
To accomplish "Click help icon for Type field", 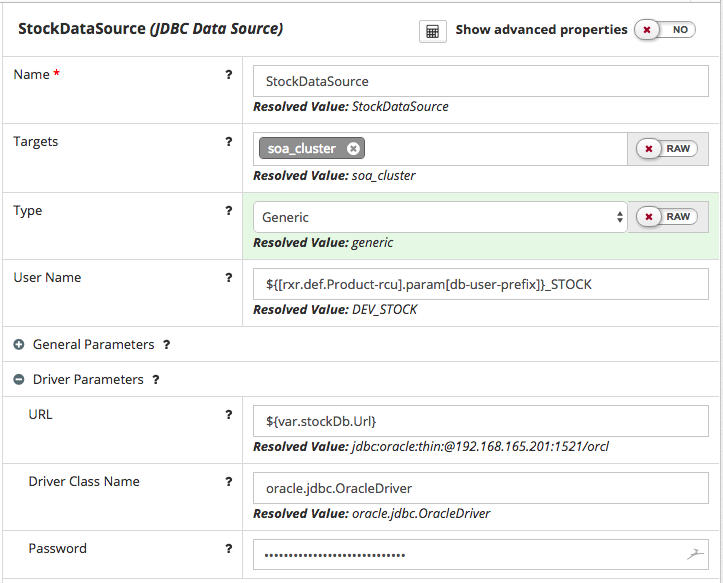I will (229, 211).
